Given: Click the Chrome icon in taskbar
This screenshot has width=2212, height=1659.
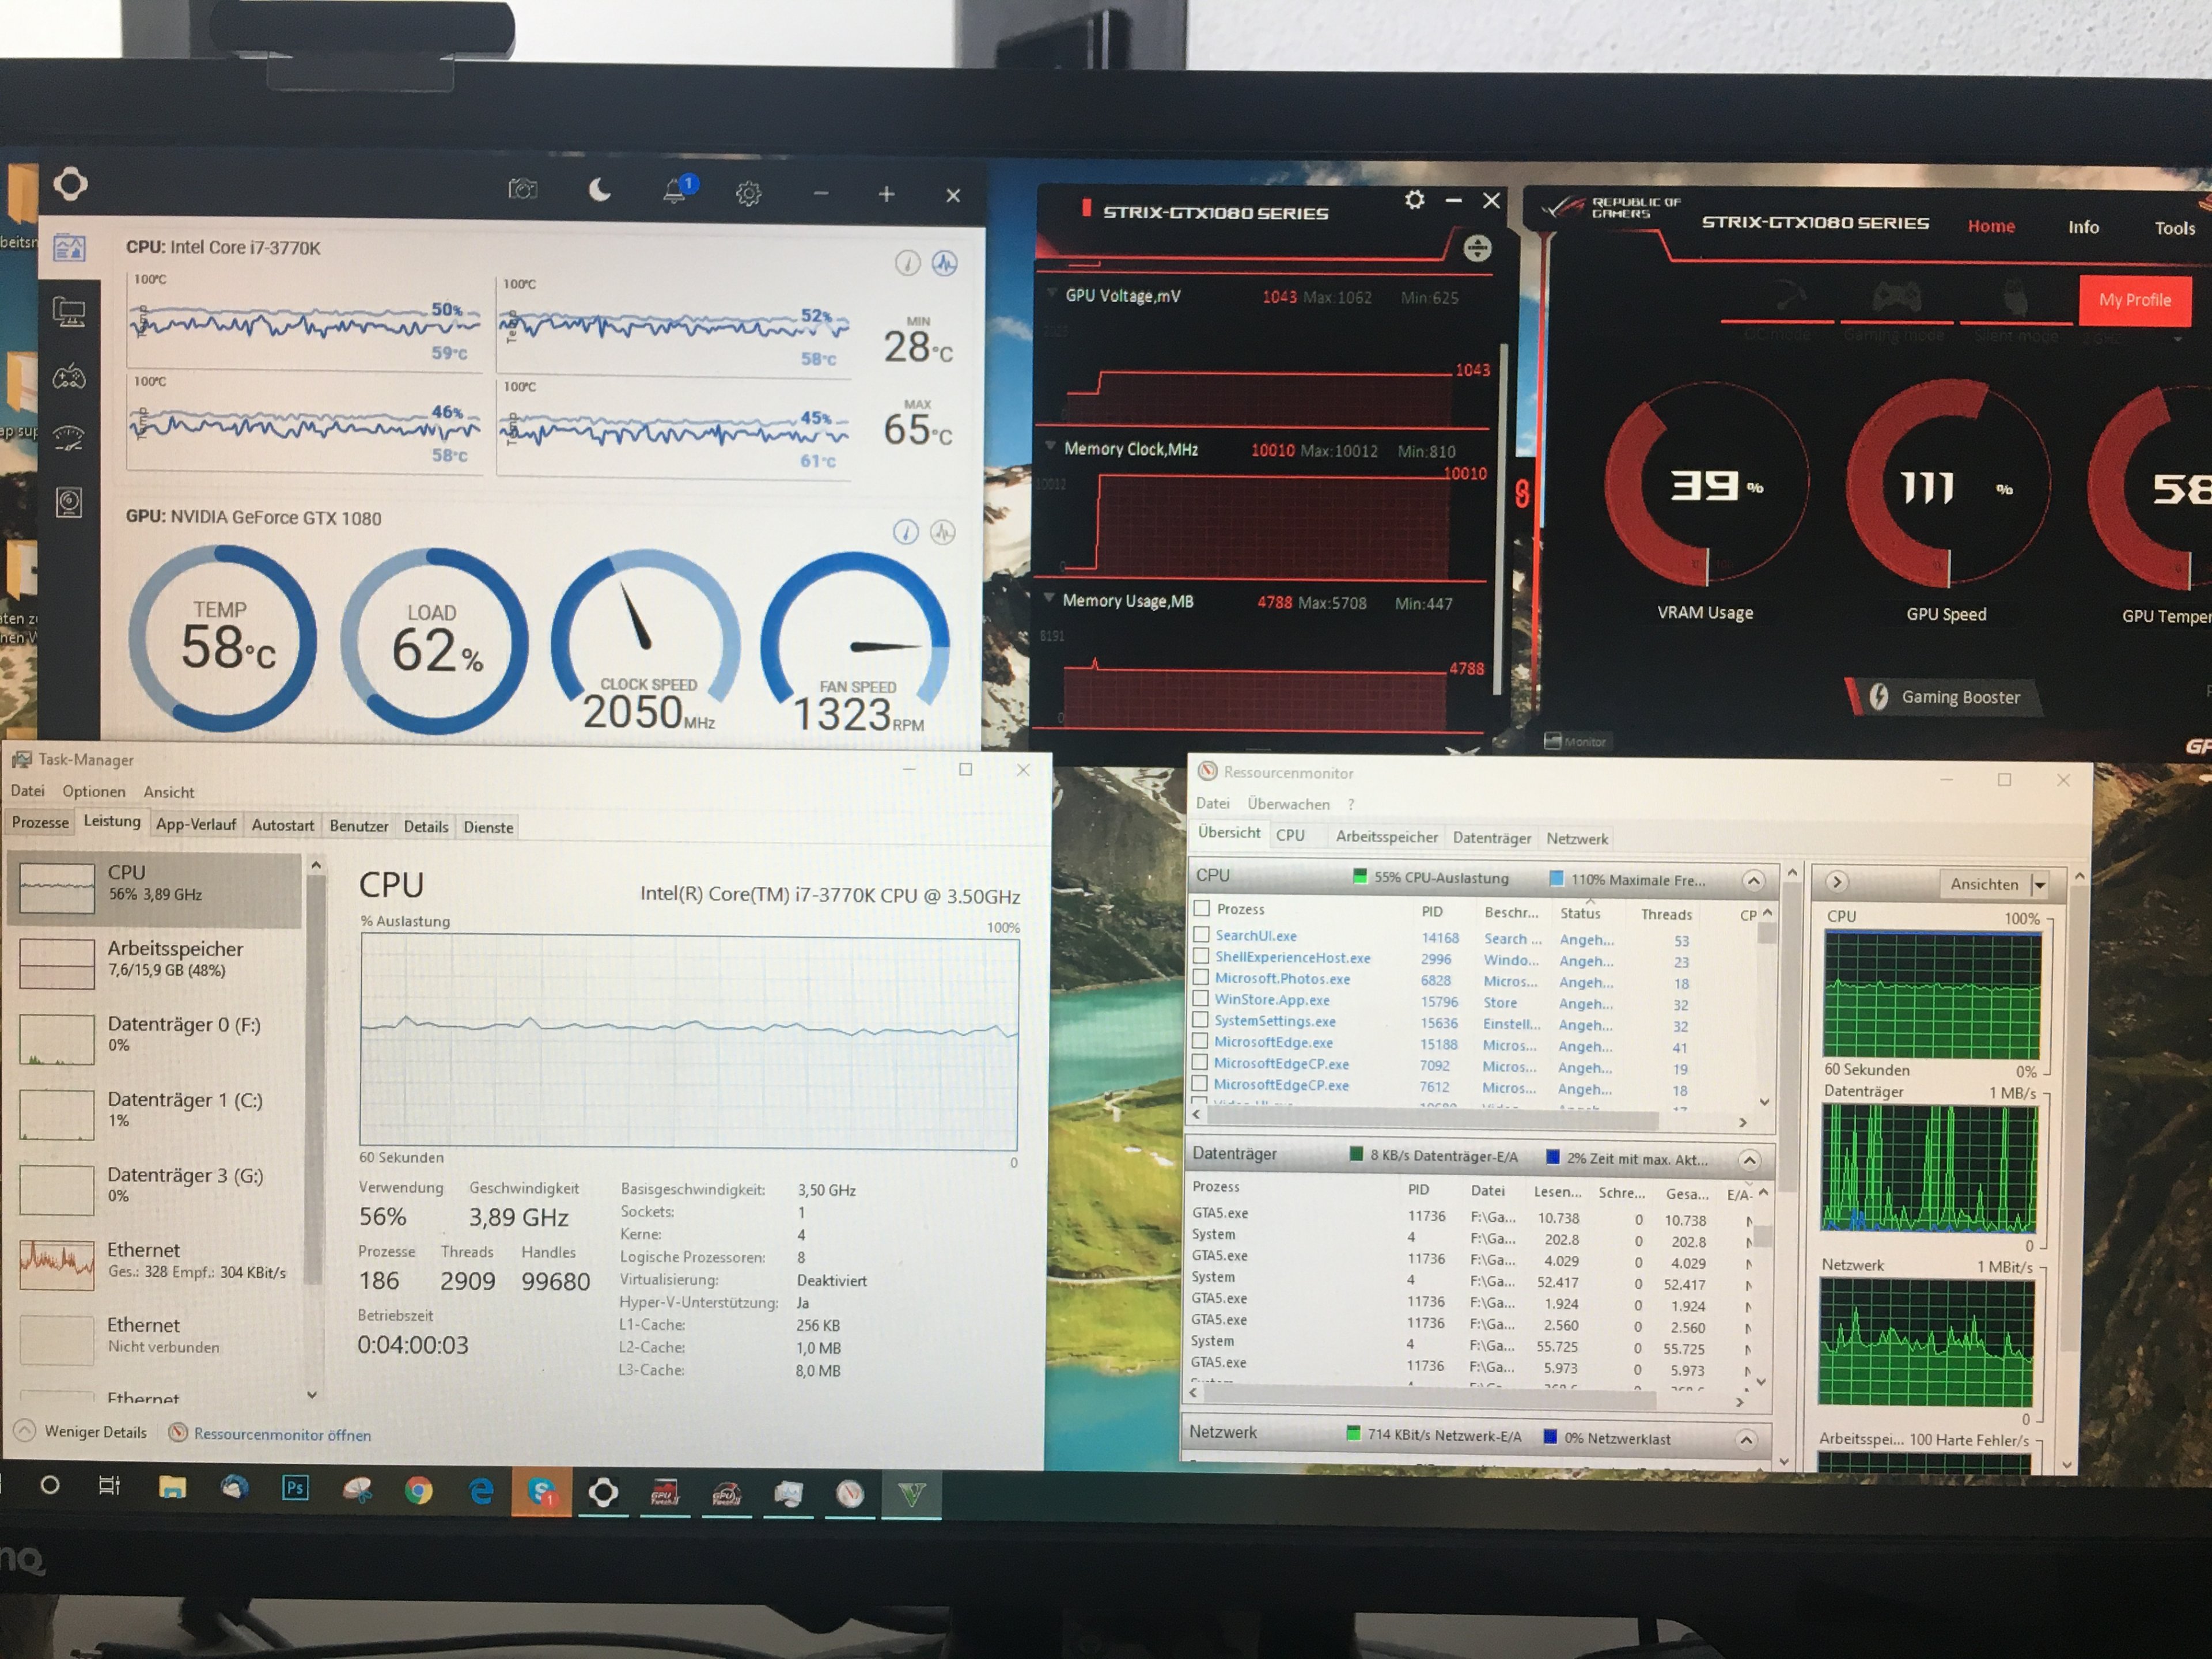Looking at the screenshot, I should tap(418, 1491).
